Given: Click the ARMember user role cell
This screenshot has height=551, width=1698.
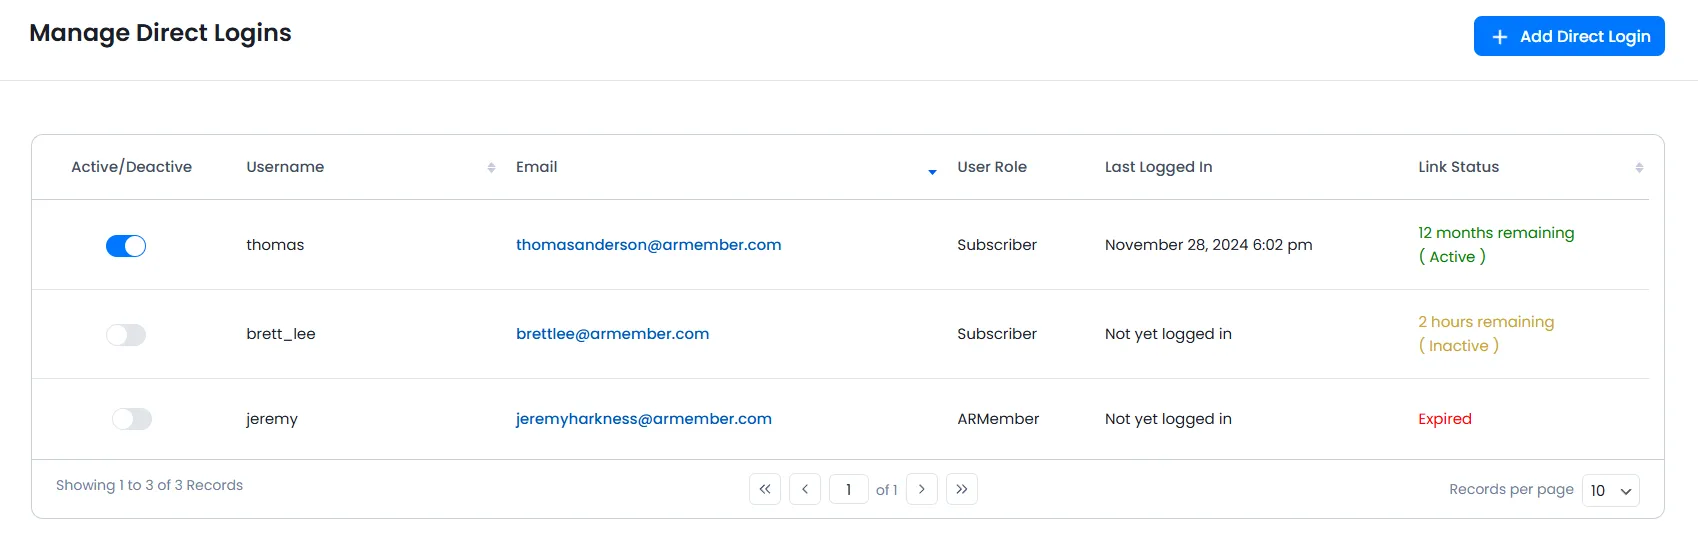Looking at the screenshot, I should point(998,419).
